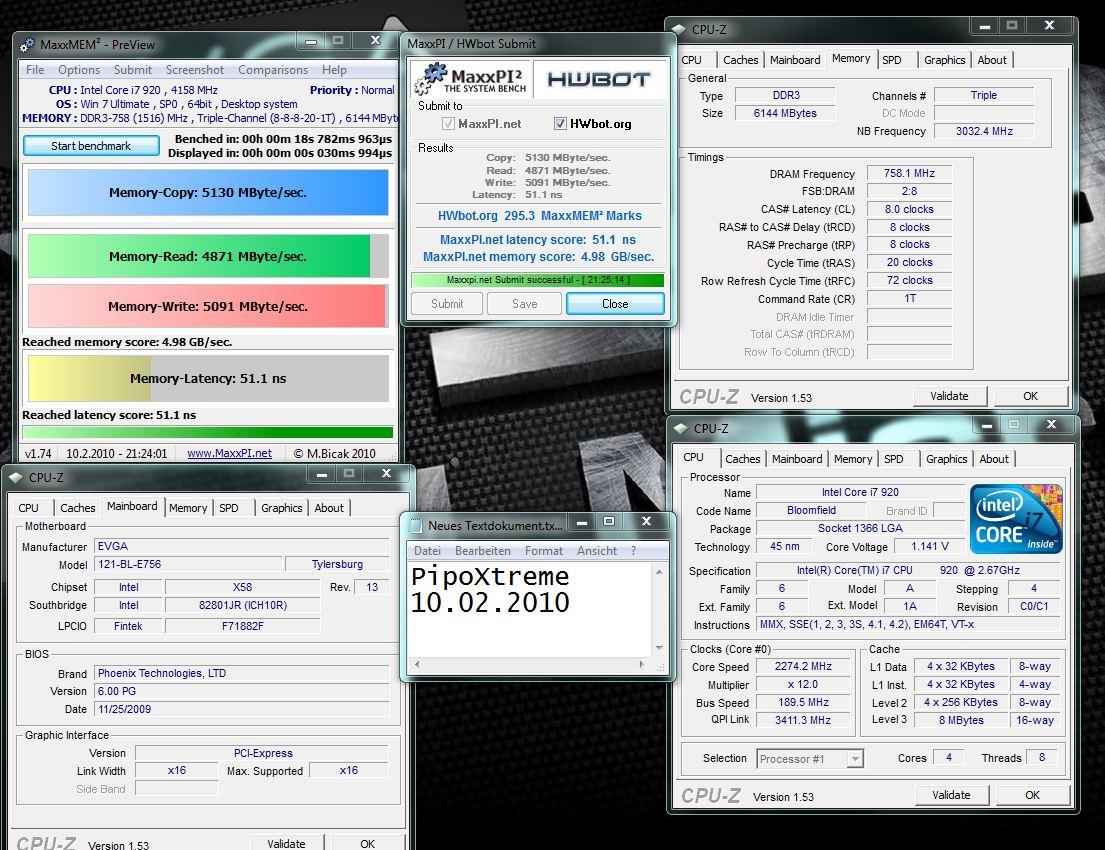Click OK in CPU-Z Memory window

(1030, 396)
